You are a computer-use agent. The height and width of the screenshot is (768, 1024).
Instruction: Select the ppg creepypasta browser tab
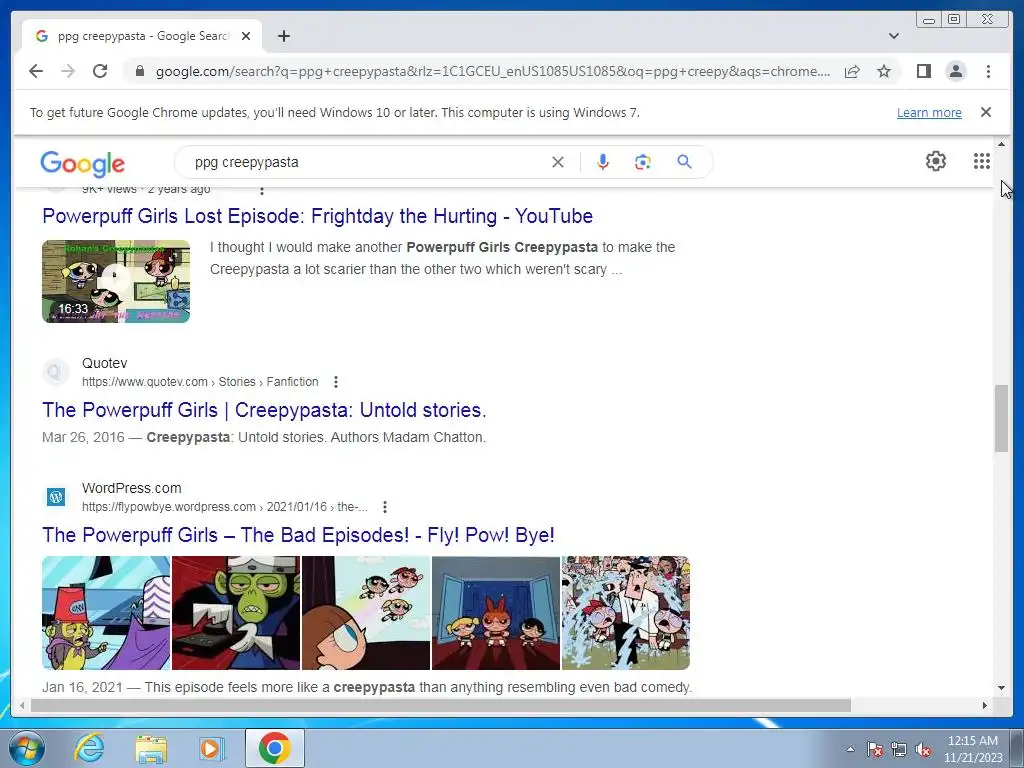coord(142,36)
